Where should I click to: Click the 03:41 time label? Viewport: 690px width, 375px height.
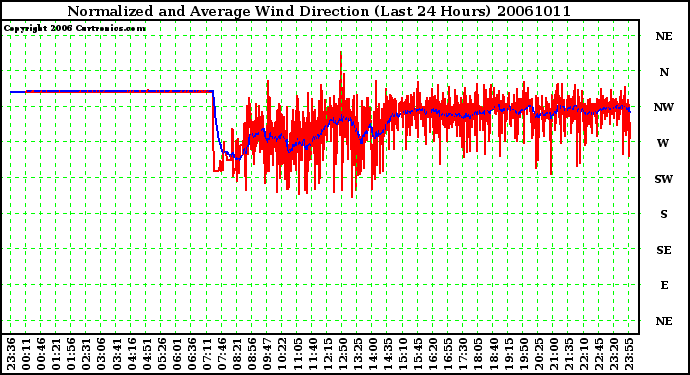tap(117, 354)
